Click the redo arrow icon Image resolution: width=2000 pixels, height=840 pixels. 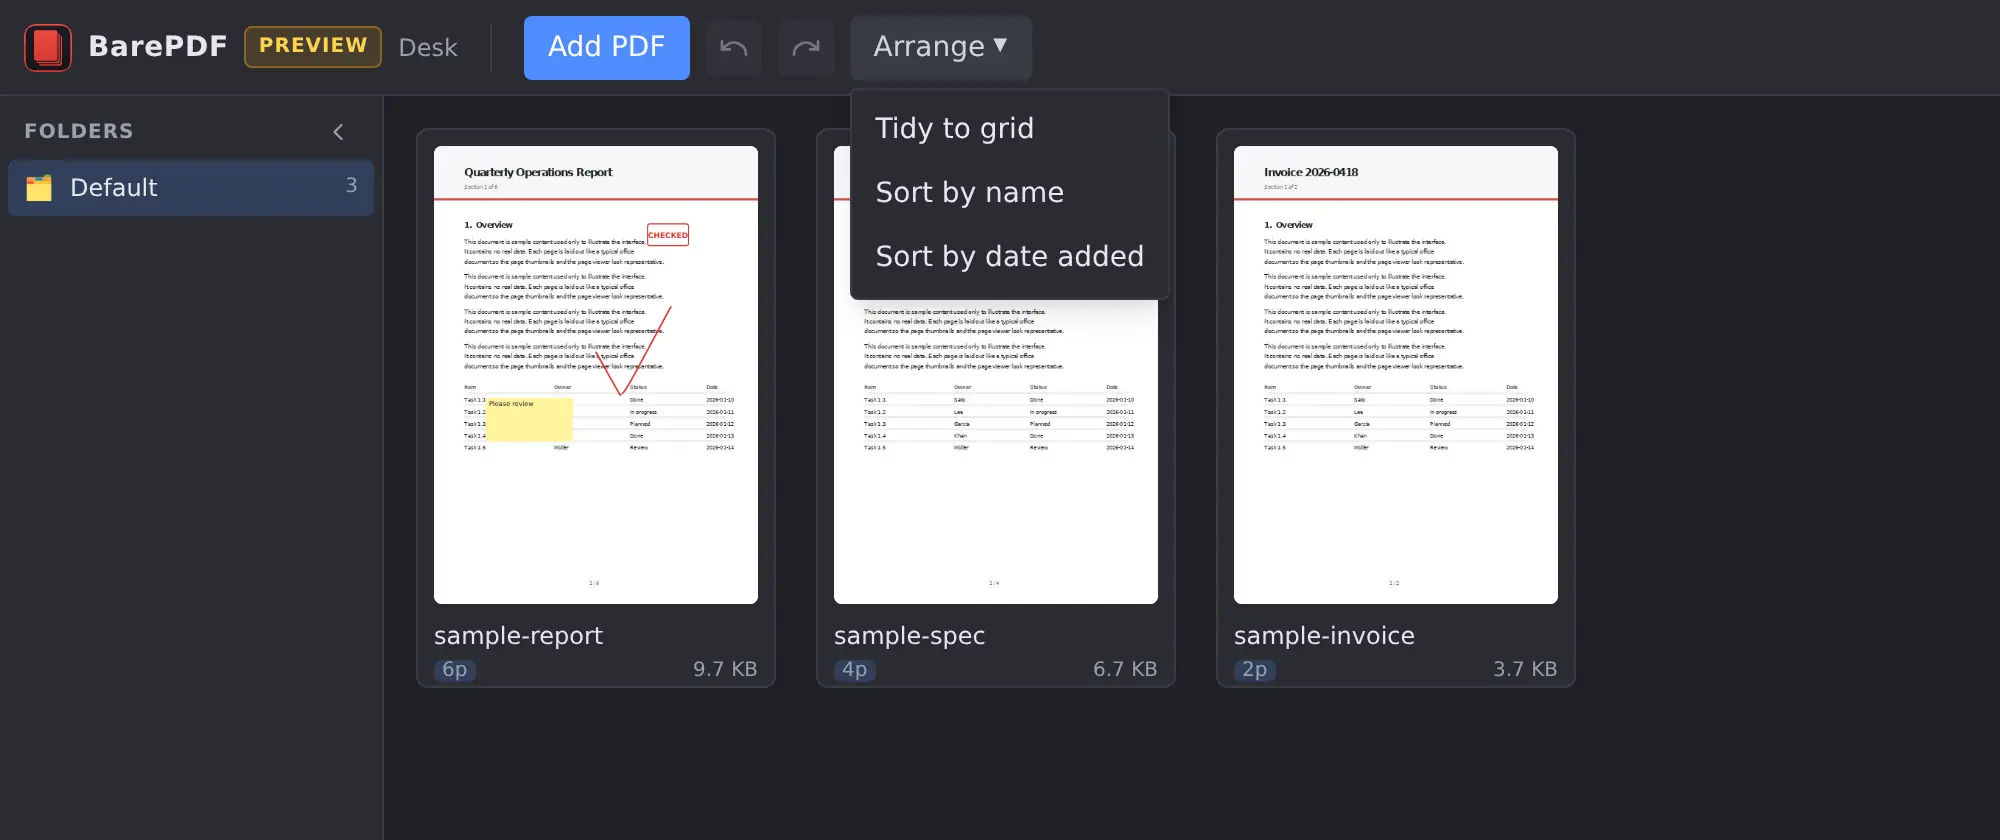point(806,48)
